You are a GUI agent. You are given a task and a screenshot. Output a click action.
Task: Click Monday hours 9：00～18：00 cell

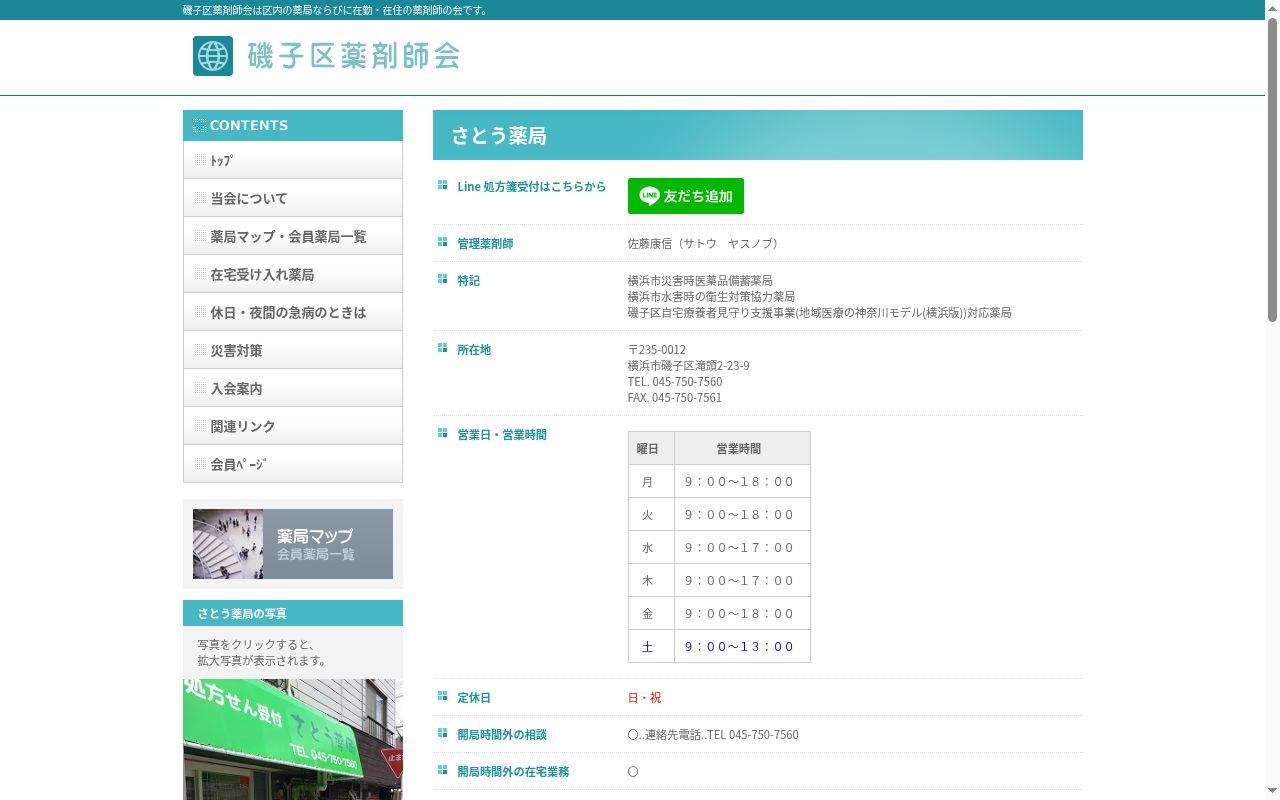(742, 482)
